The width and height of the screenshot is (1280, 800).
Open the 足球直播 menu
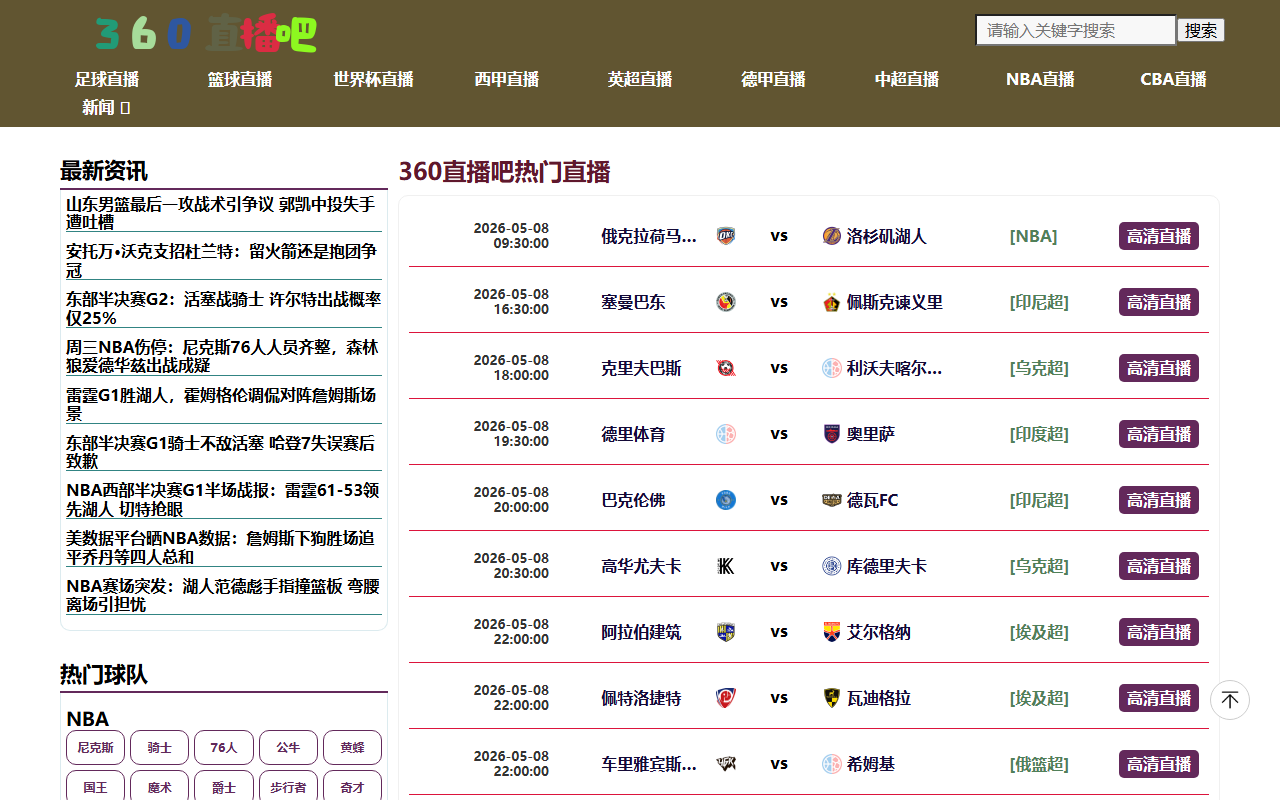click(107, 79)
